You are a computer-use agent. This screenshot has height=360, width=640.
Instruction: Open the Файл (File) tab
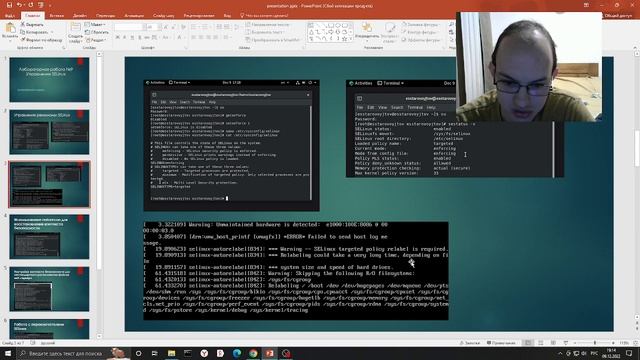pos(10,16)
